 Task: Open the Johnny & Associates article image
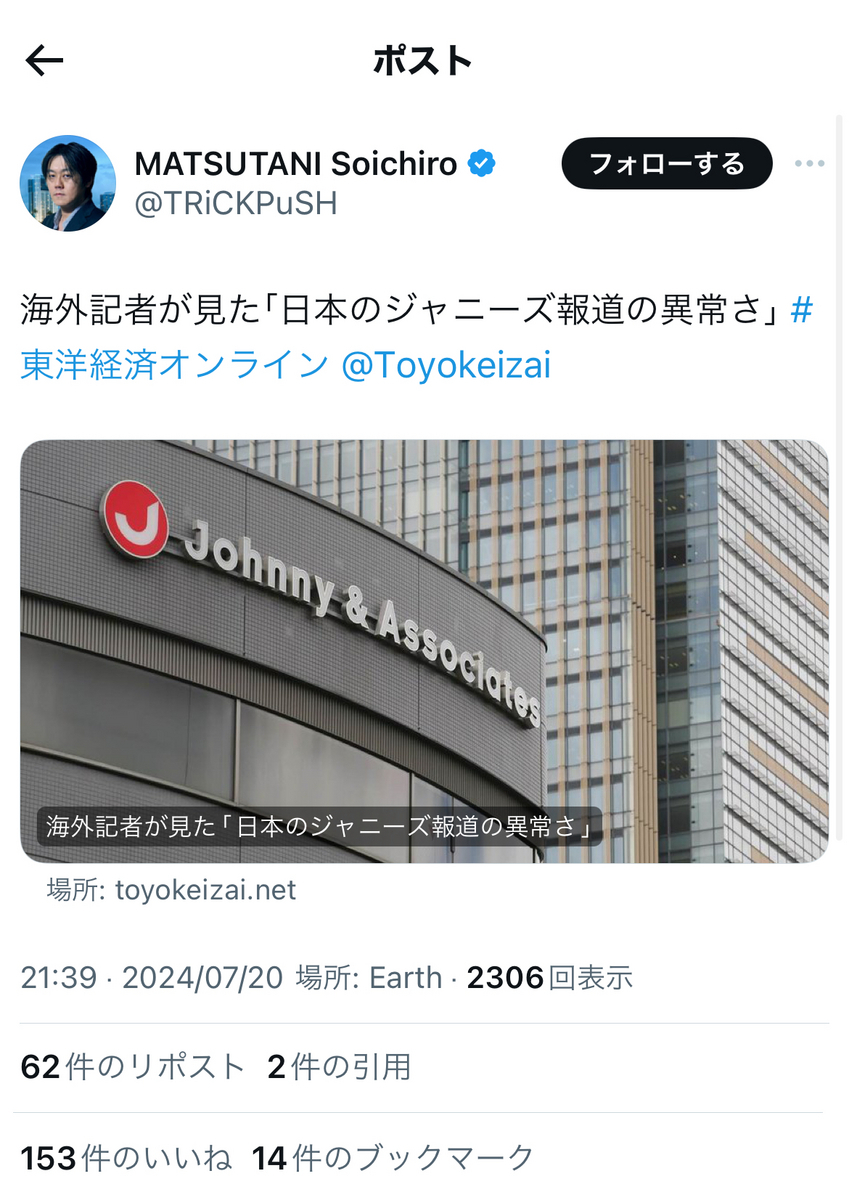click(424, 651)
